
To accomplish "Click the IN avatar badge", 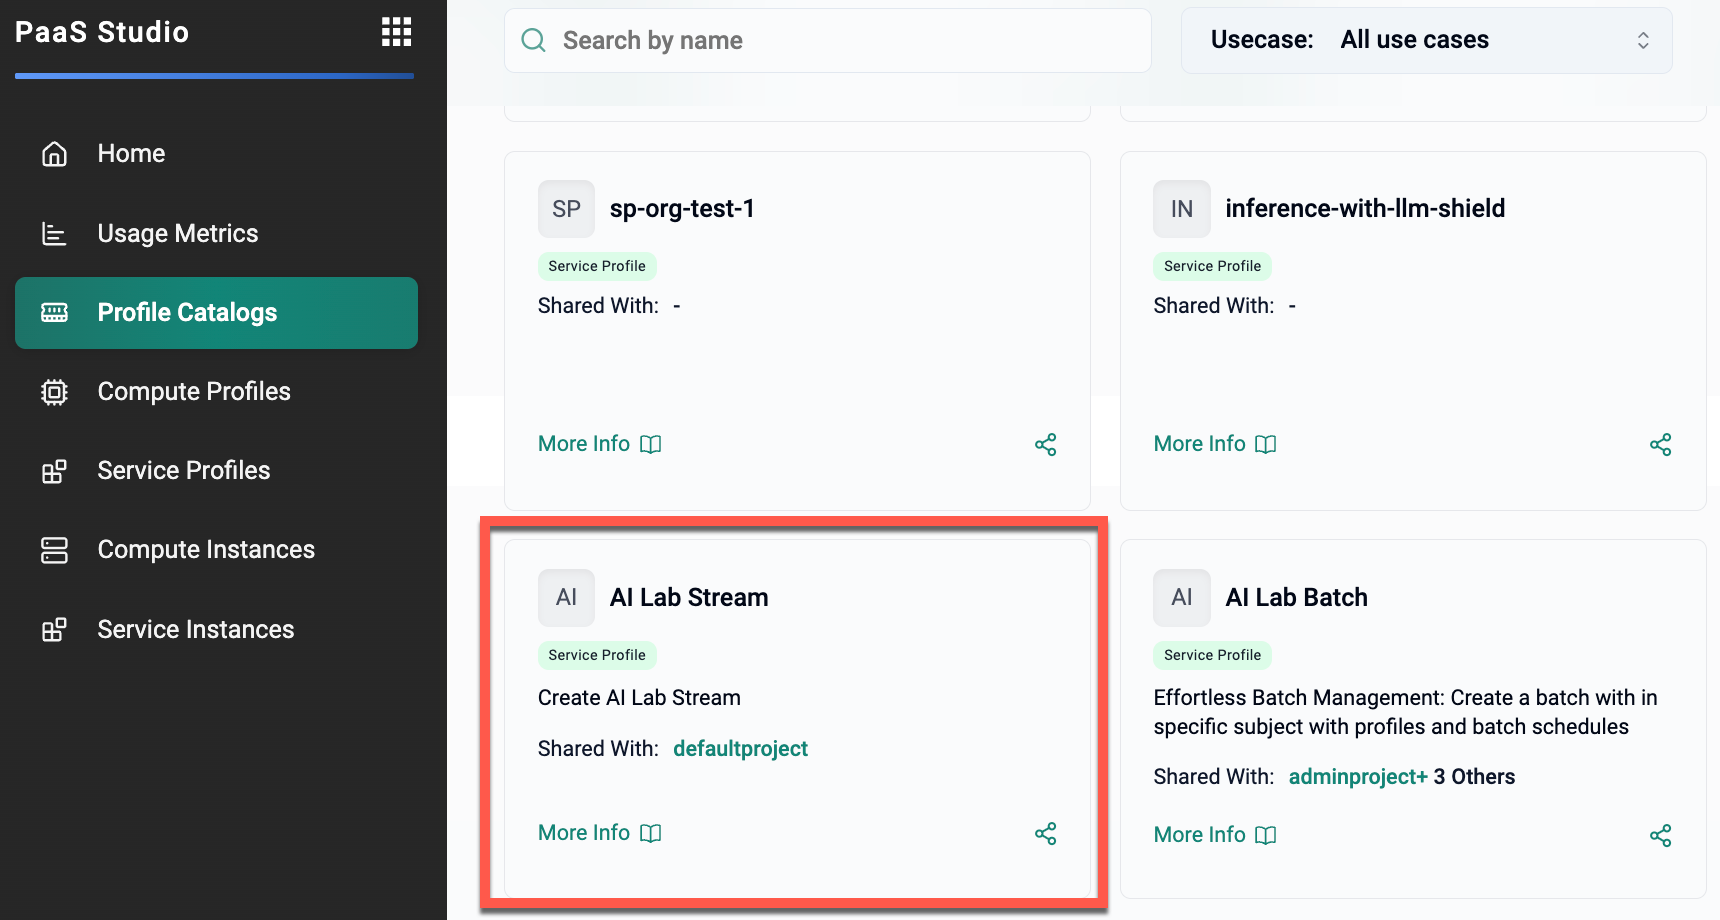I will 1181,209.
